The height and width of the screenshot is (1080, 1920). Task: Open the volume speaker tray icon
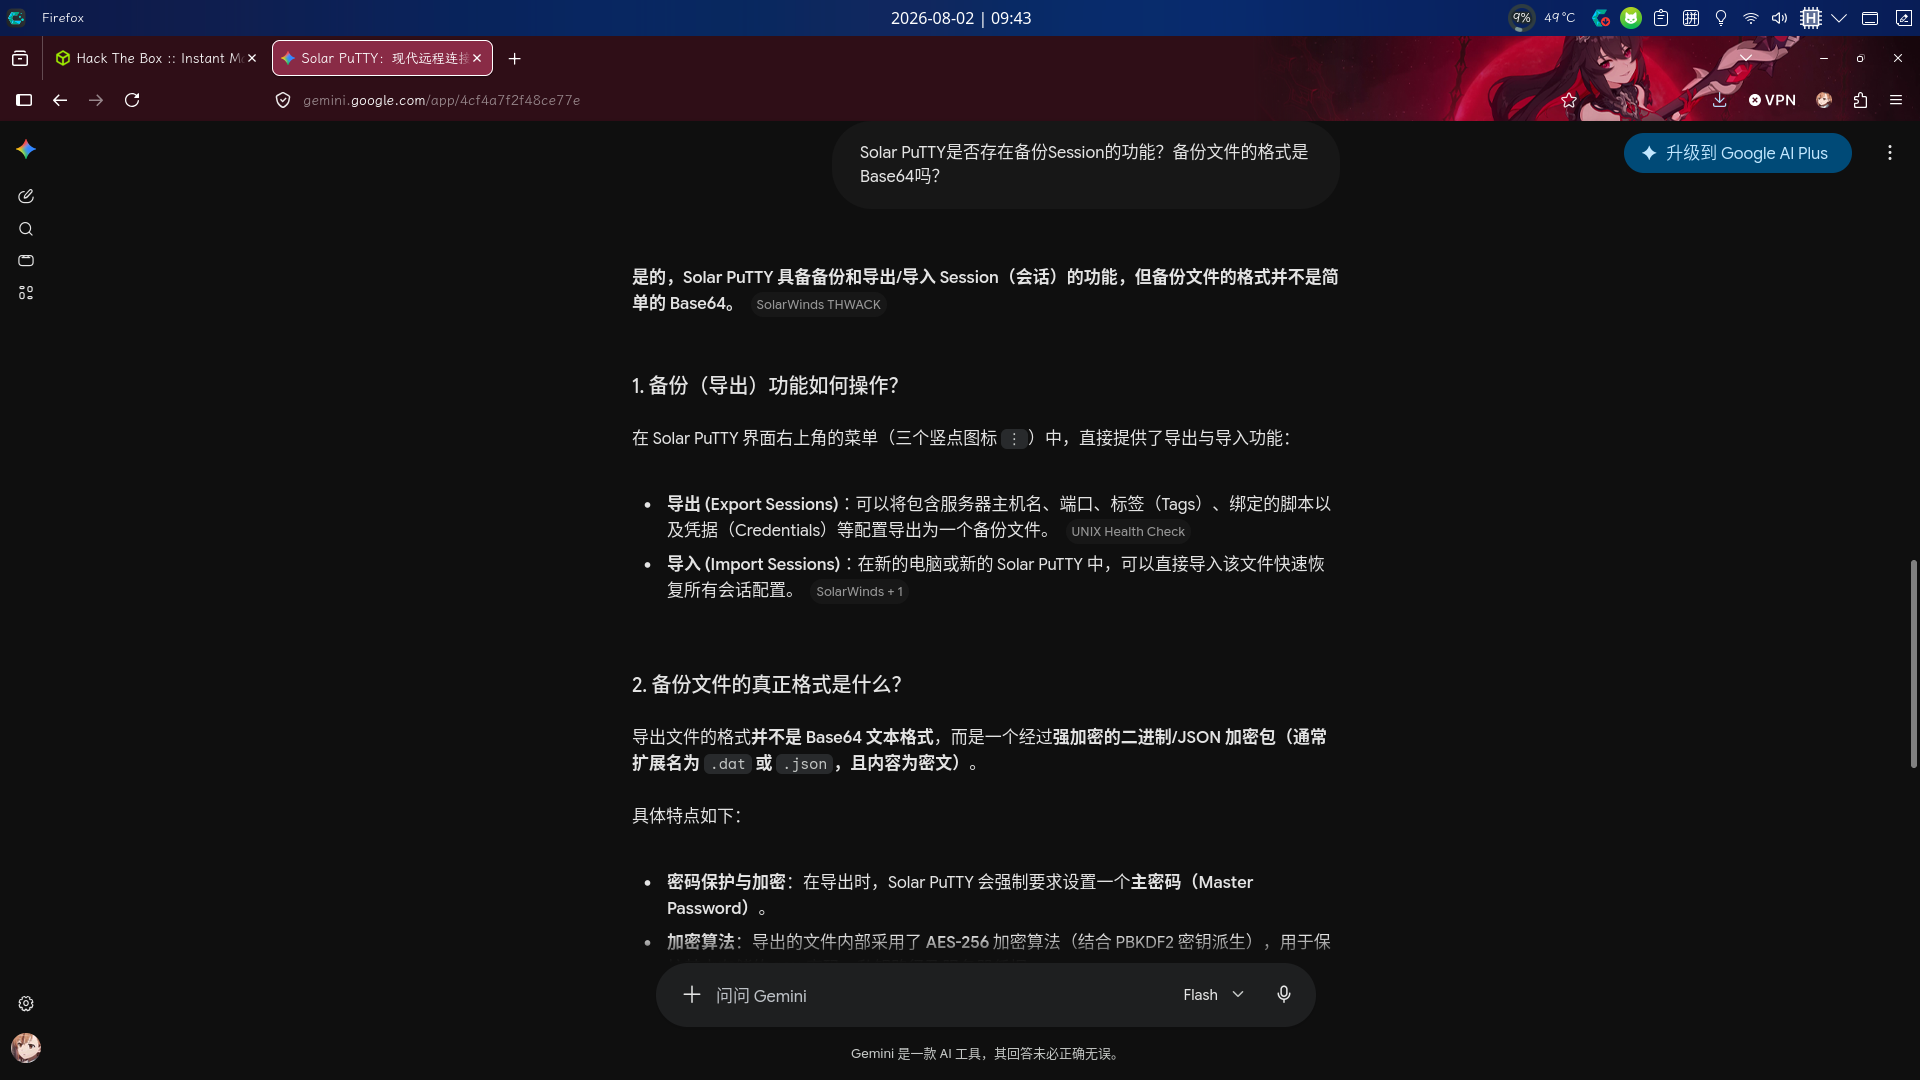pos(1780,18)
